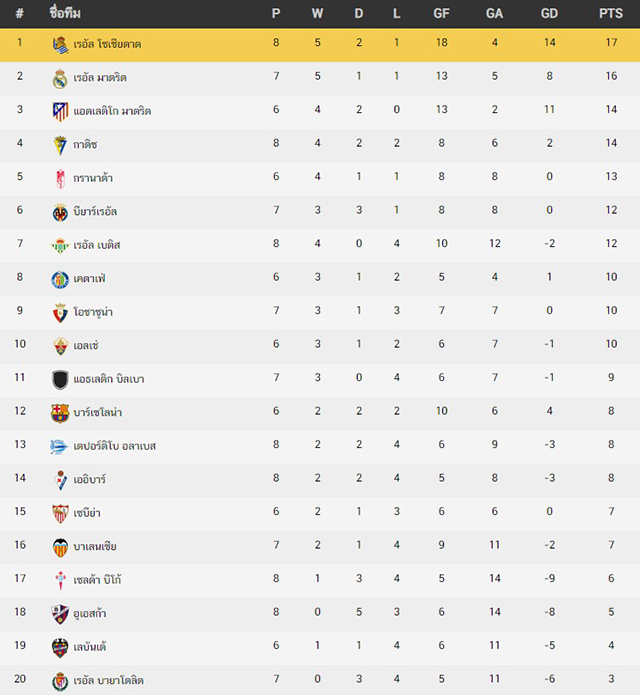Sort table by PTS column header
The height and width of the screenshot is (695, 640).
pyautogui.click(x=611, y=13)
